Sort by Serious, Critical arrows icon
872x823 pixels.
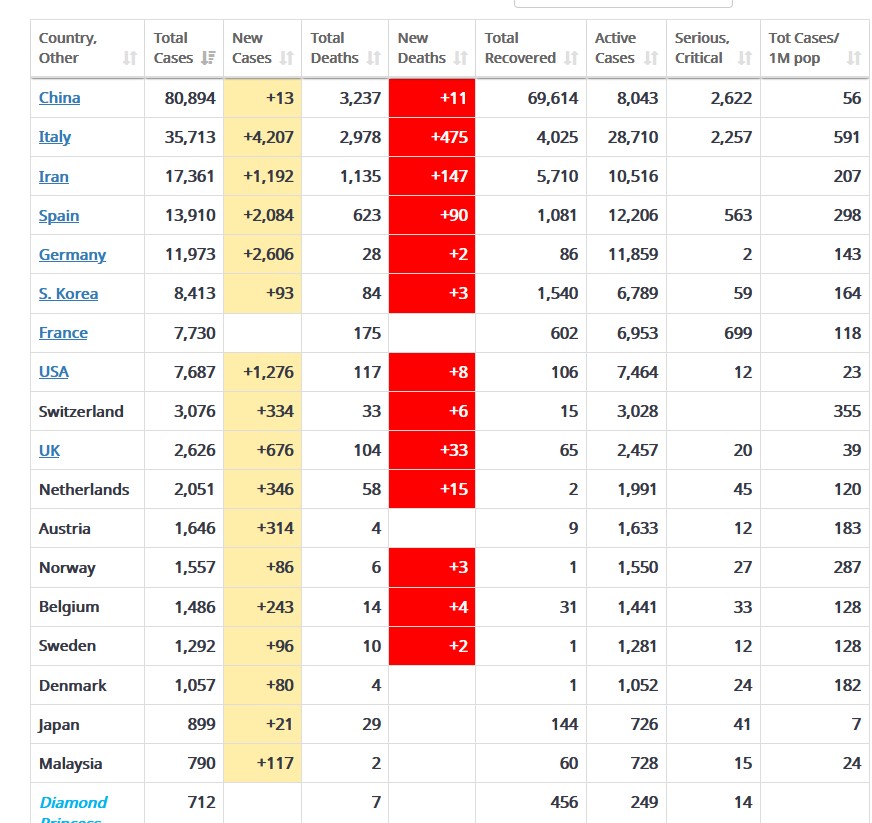point(744,59)
